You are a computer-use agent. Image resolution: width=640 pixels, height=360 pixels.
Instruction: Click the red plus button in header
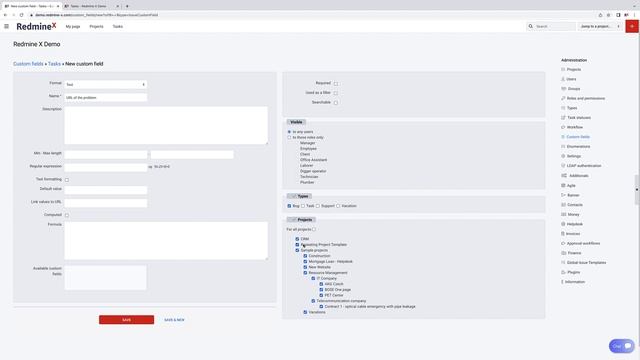click(632, 26)
